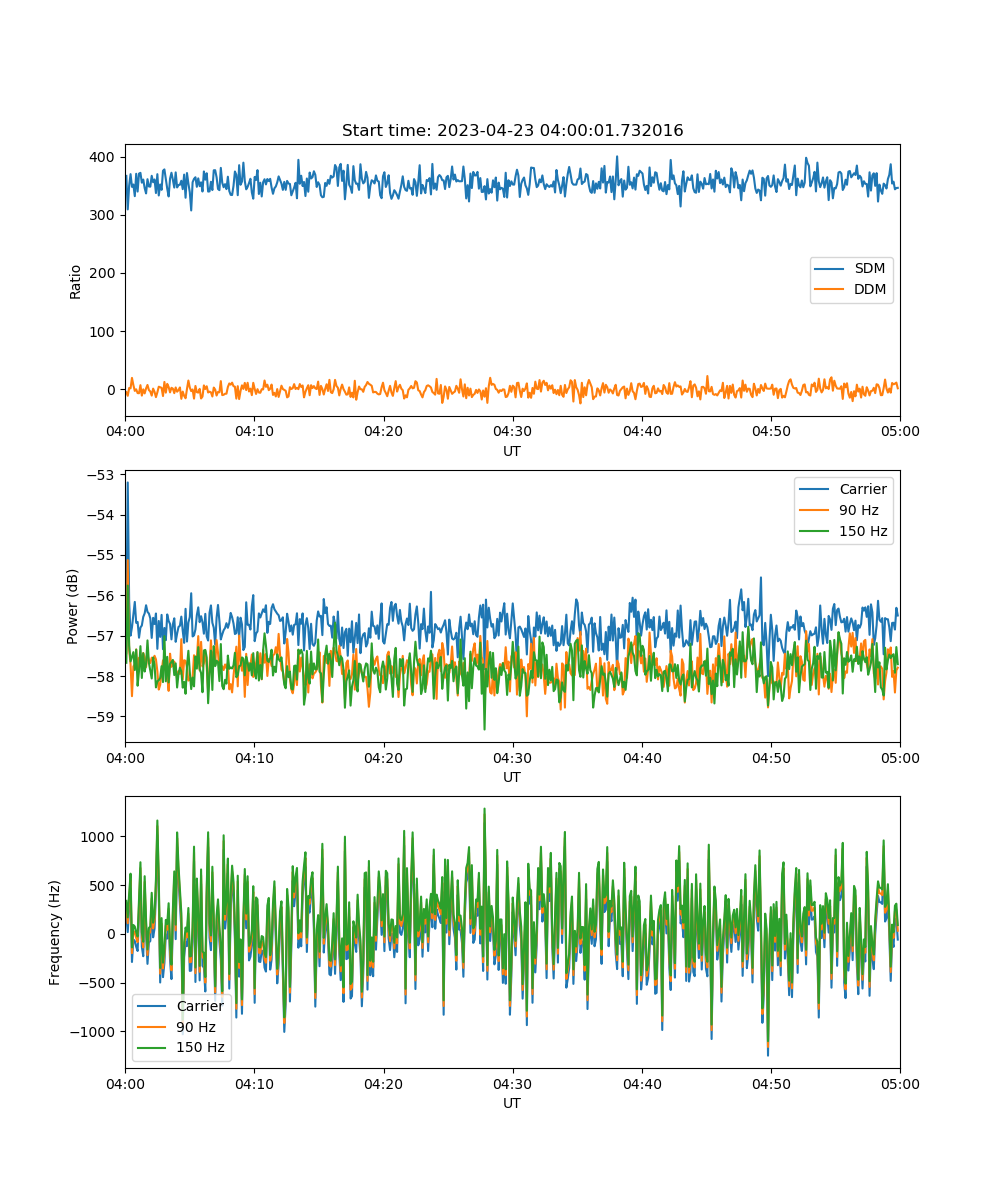This screenshot has height=1200, width=1000.
Task: Click the title "Start time: 2023-04-23 04:00:01.732016"
Action: (512, 131)
